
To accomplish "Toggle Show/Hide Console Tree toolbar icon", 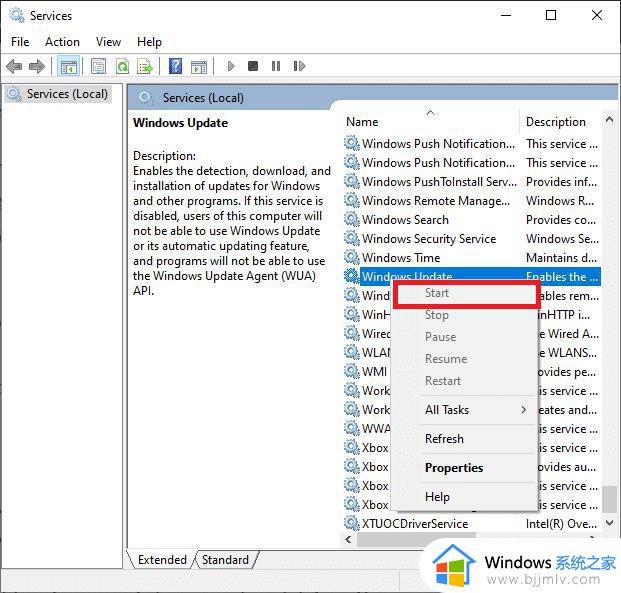I will [x=69, y=66].
